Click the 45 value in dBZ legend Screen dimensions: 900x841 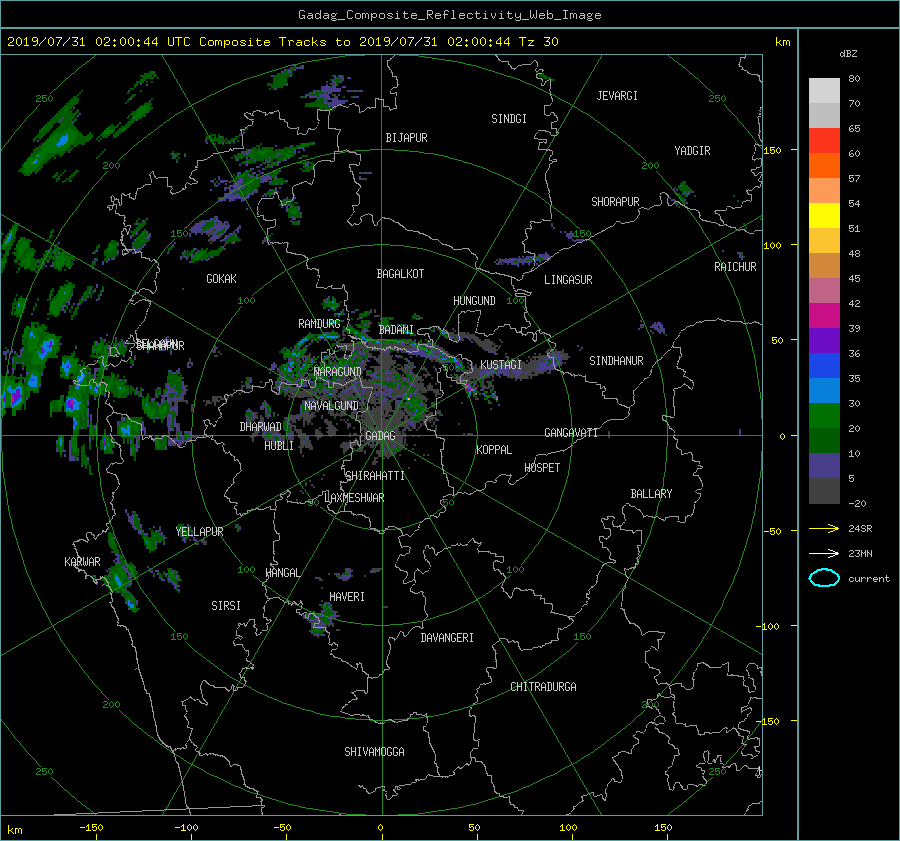click(854, 278)
